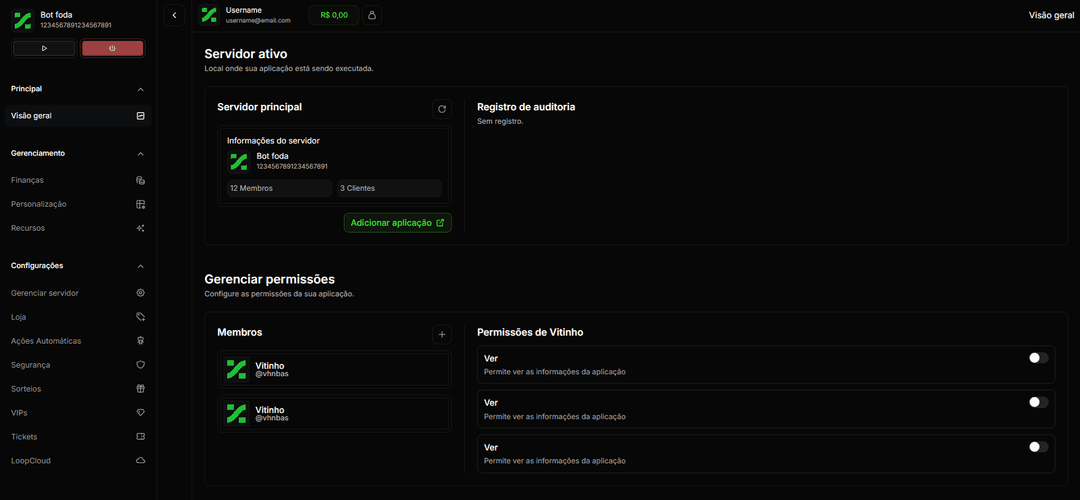1080x500 pixels.
Task: Enable the second Ver permission toggle
Action: click(x=1039, y=402)
